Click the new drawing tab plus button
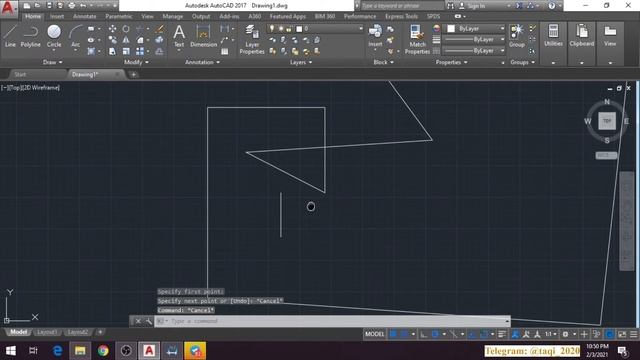Screen dimensions: 640x360 (x=133, y=75)
